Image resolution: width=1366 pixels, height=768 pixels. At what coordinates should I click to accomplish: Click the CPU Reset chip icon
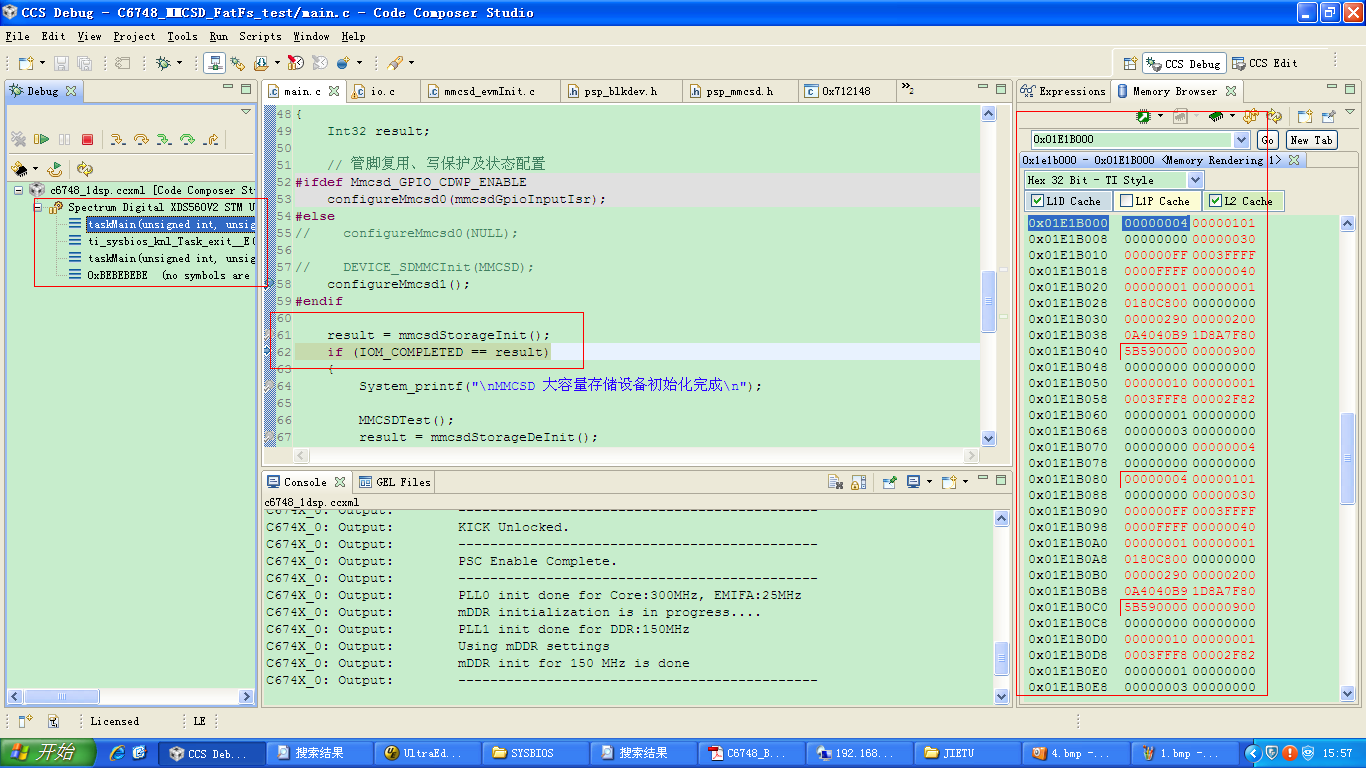coord(19,169)
